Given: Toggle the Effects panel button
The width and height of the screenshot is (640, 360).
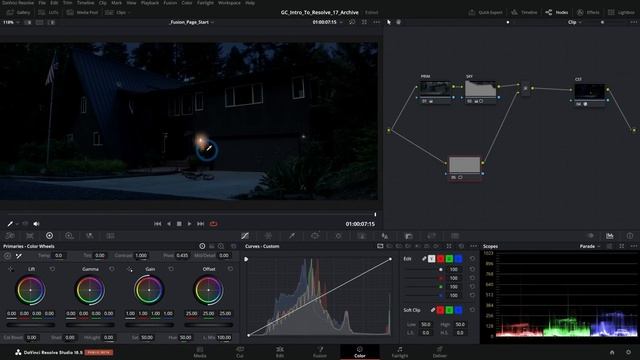Looking at the screenshot, I should 589,13.
